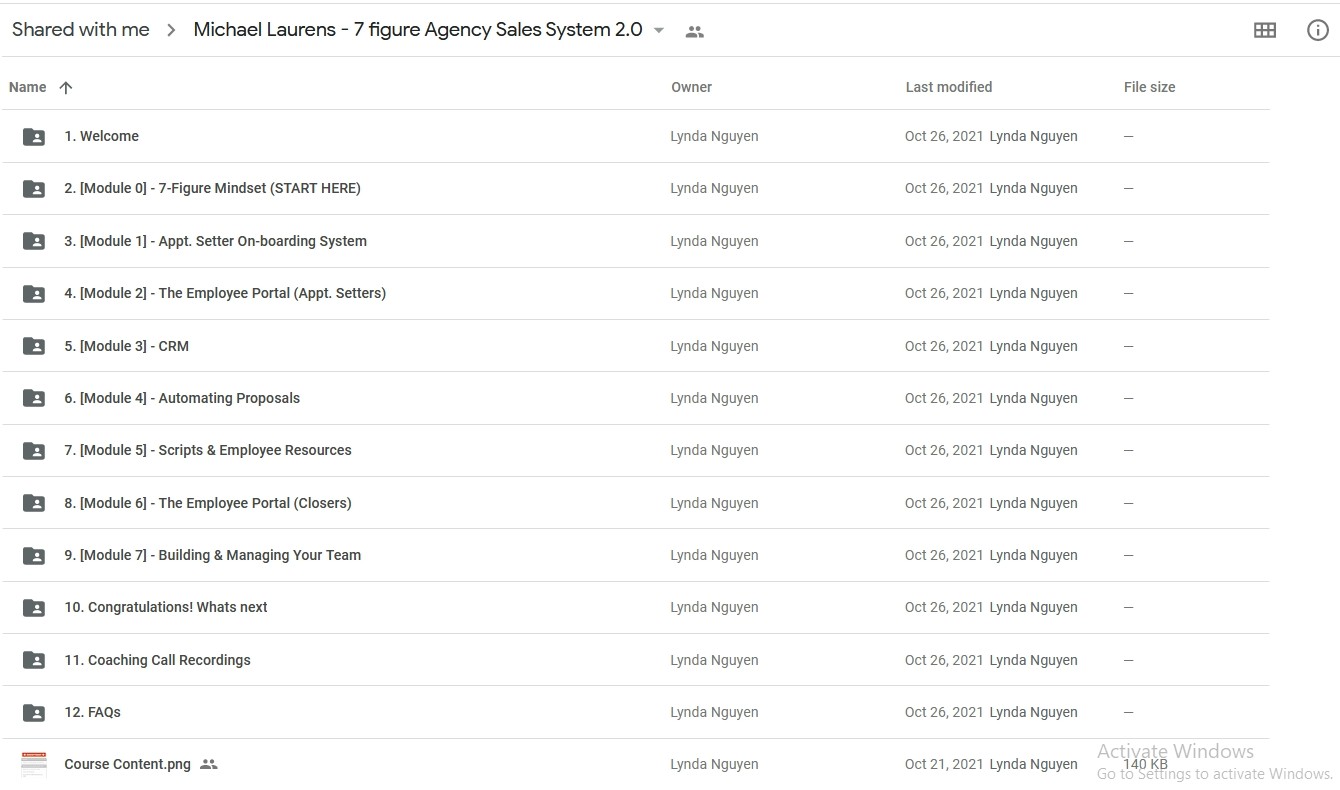Click owner Lynda Nguyen in 12. FAQs row
Viewport: 1340px width, 790px height.
pyautogui.click(x=714, y=712)
